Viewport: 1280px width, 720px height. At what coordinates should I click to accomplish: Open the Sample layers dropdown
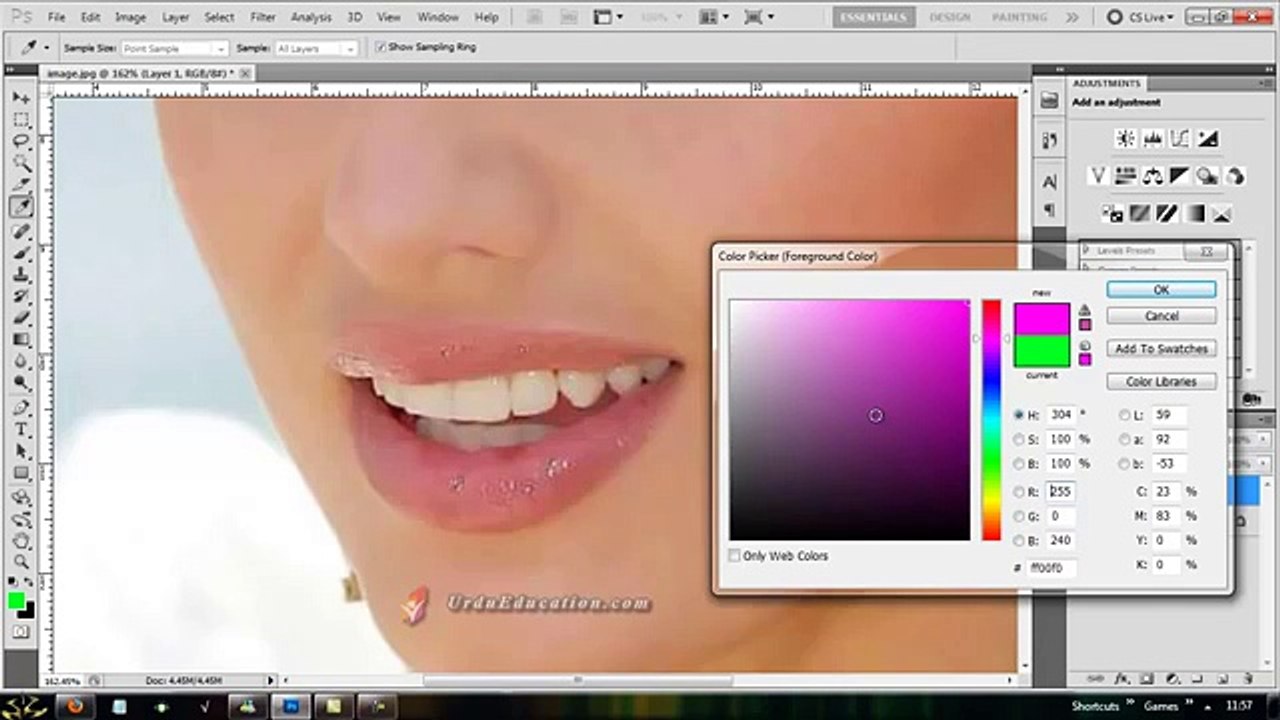click(315, 48)
